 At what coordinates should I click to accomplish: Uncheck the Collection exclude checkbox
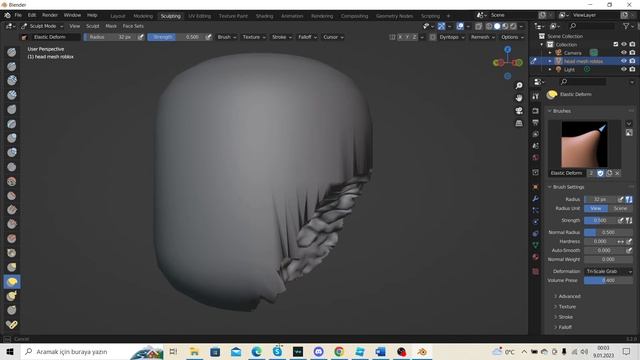click(x=616, y=44)
